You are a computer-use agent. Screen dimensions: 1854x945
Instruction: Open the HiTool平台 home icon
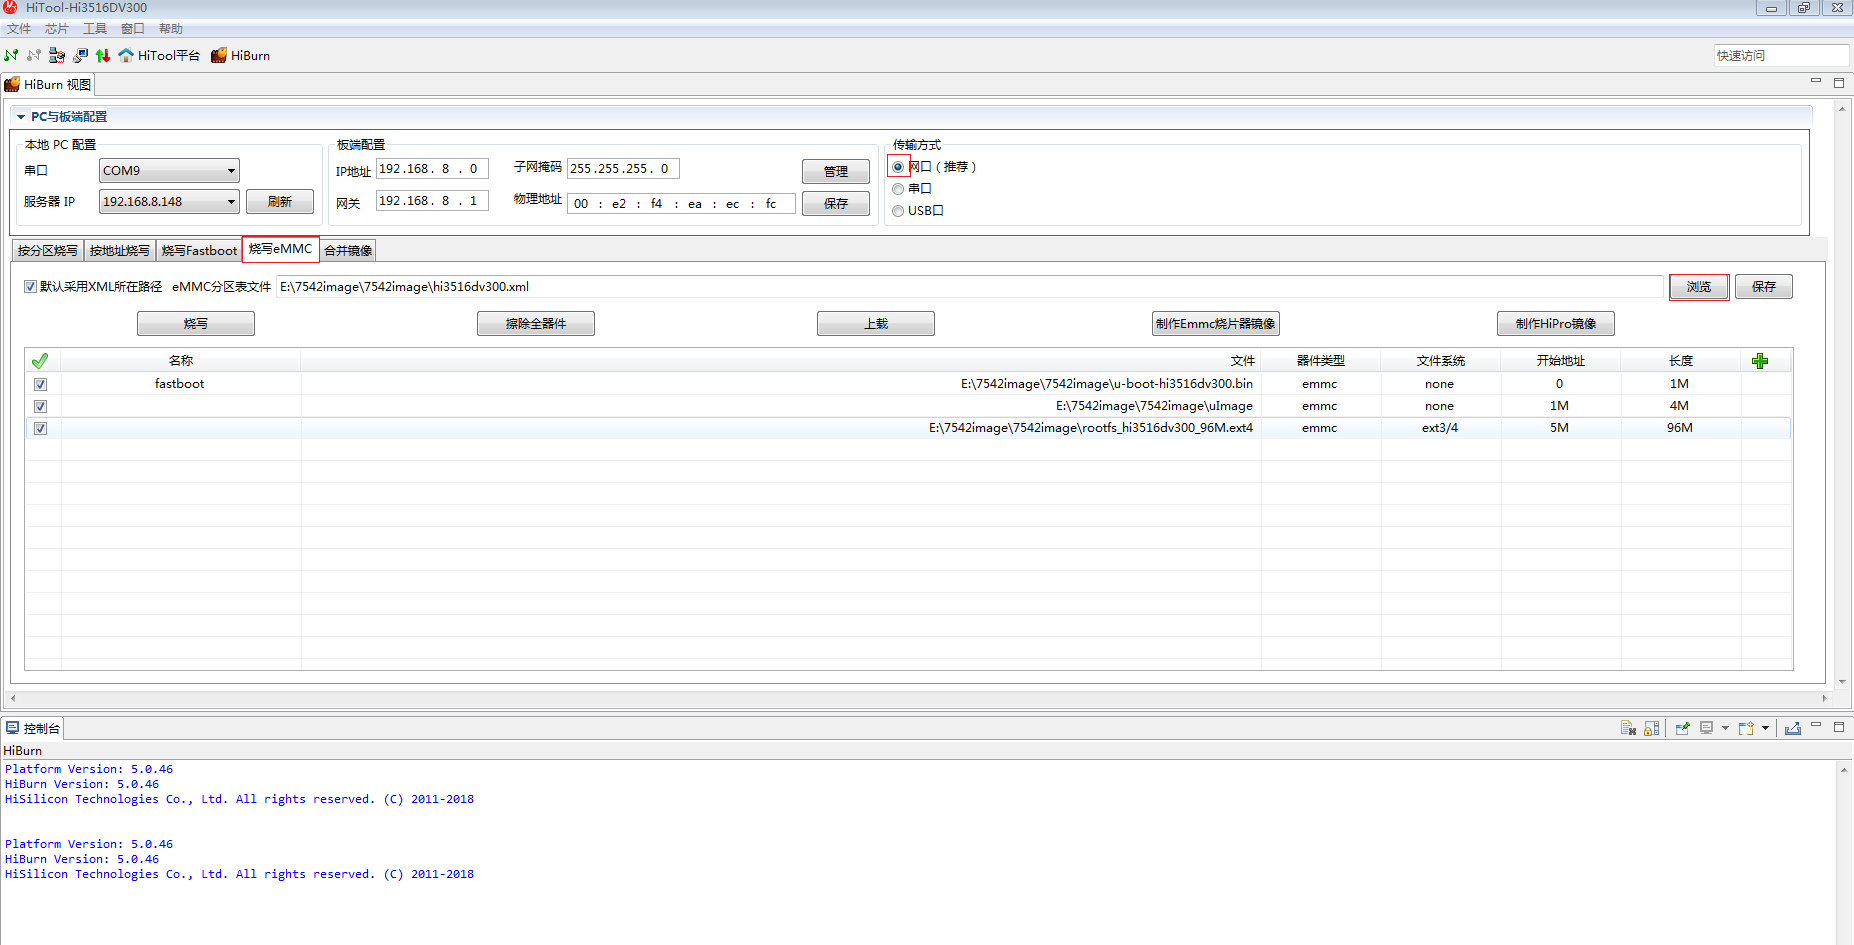click(126, 55)
